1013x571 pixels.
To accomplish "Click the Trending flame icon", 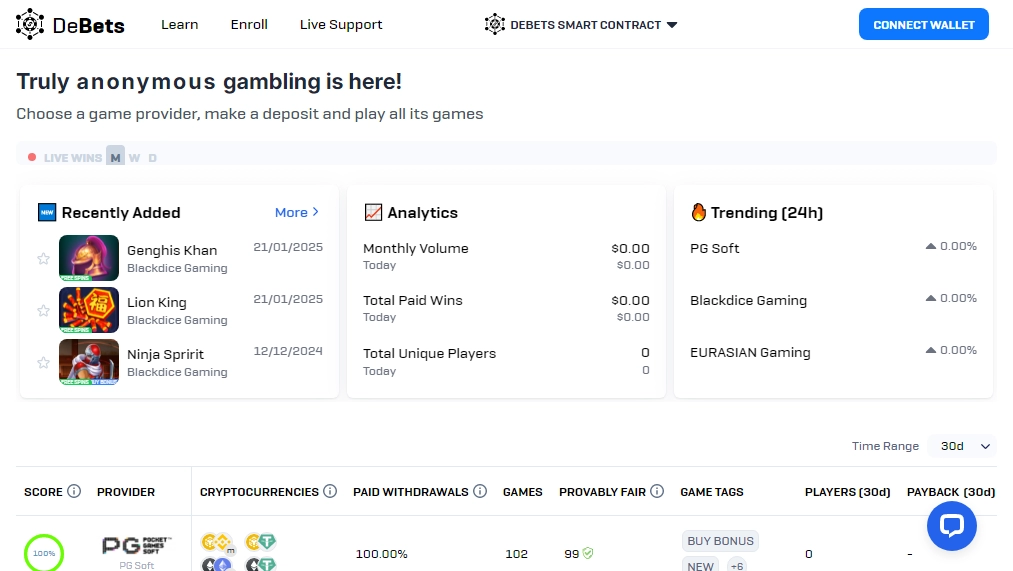I will [x=698, y=212].
